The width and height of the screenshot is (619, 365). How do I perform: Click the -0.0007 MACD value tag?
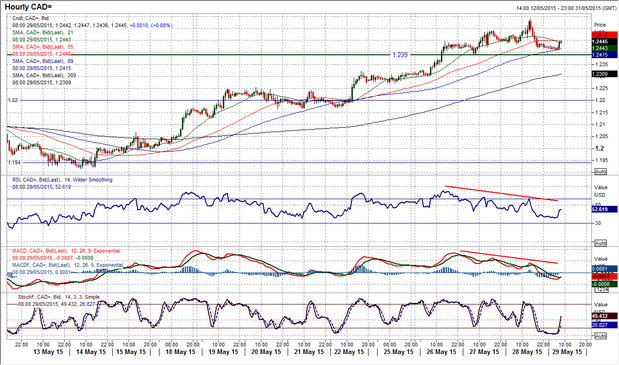[605, 277]
